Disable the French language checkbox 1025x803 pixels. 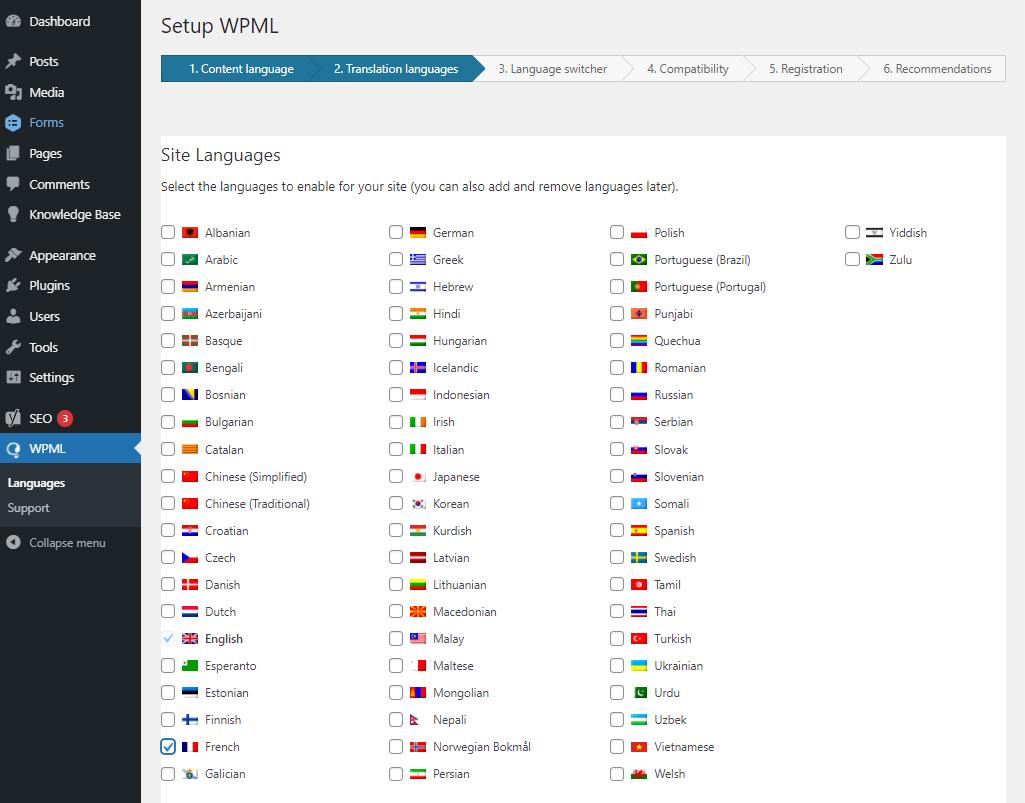point(167,746)
